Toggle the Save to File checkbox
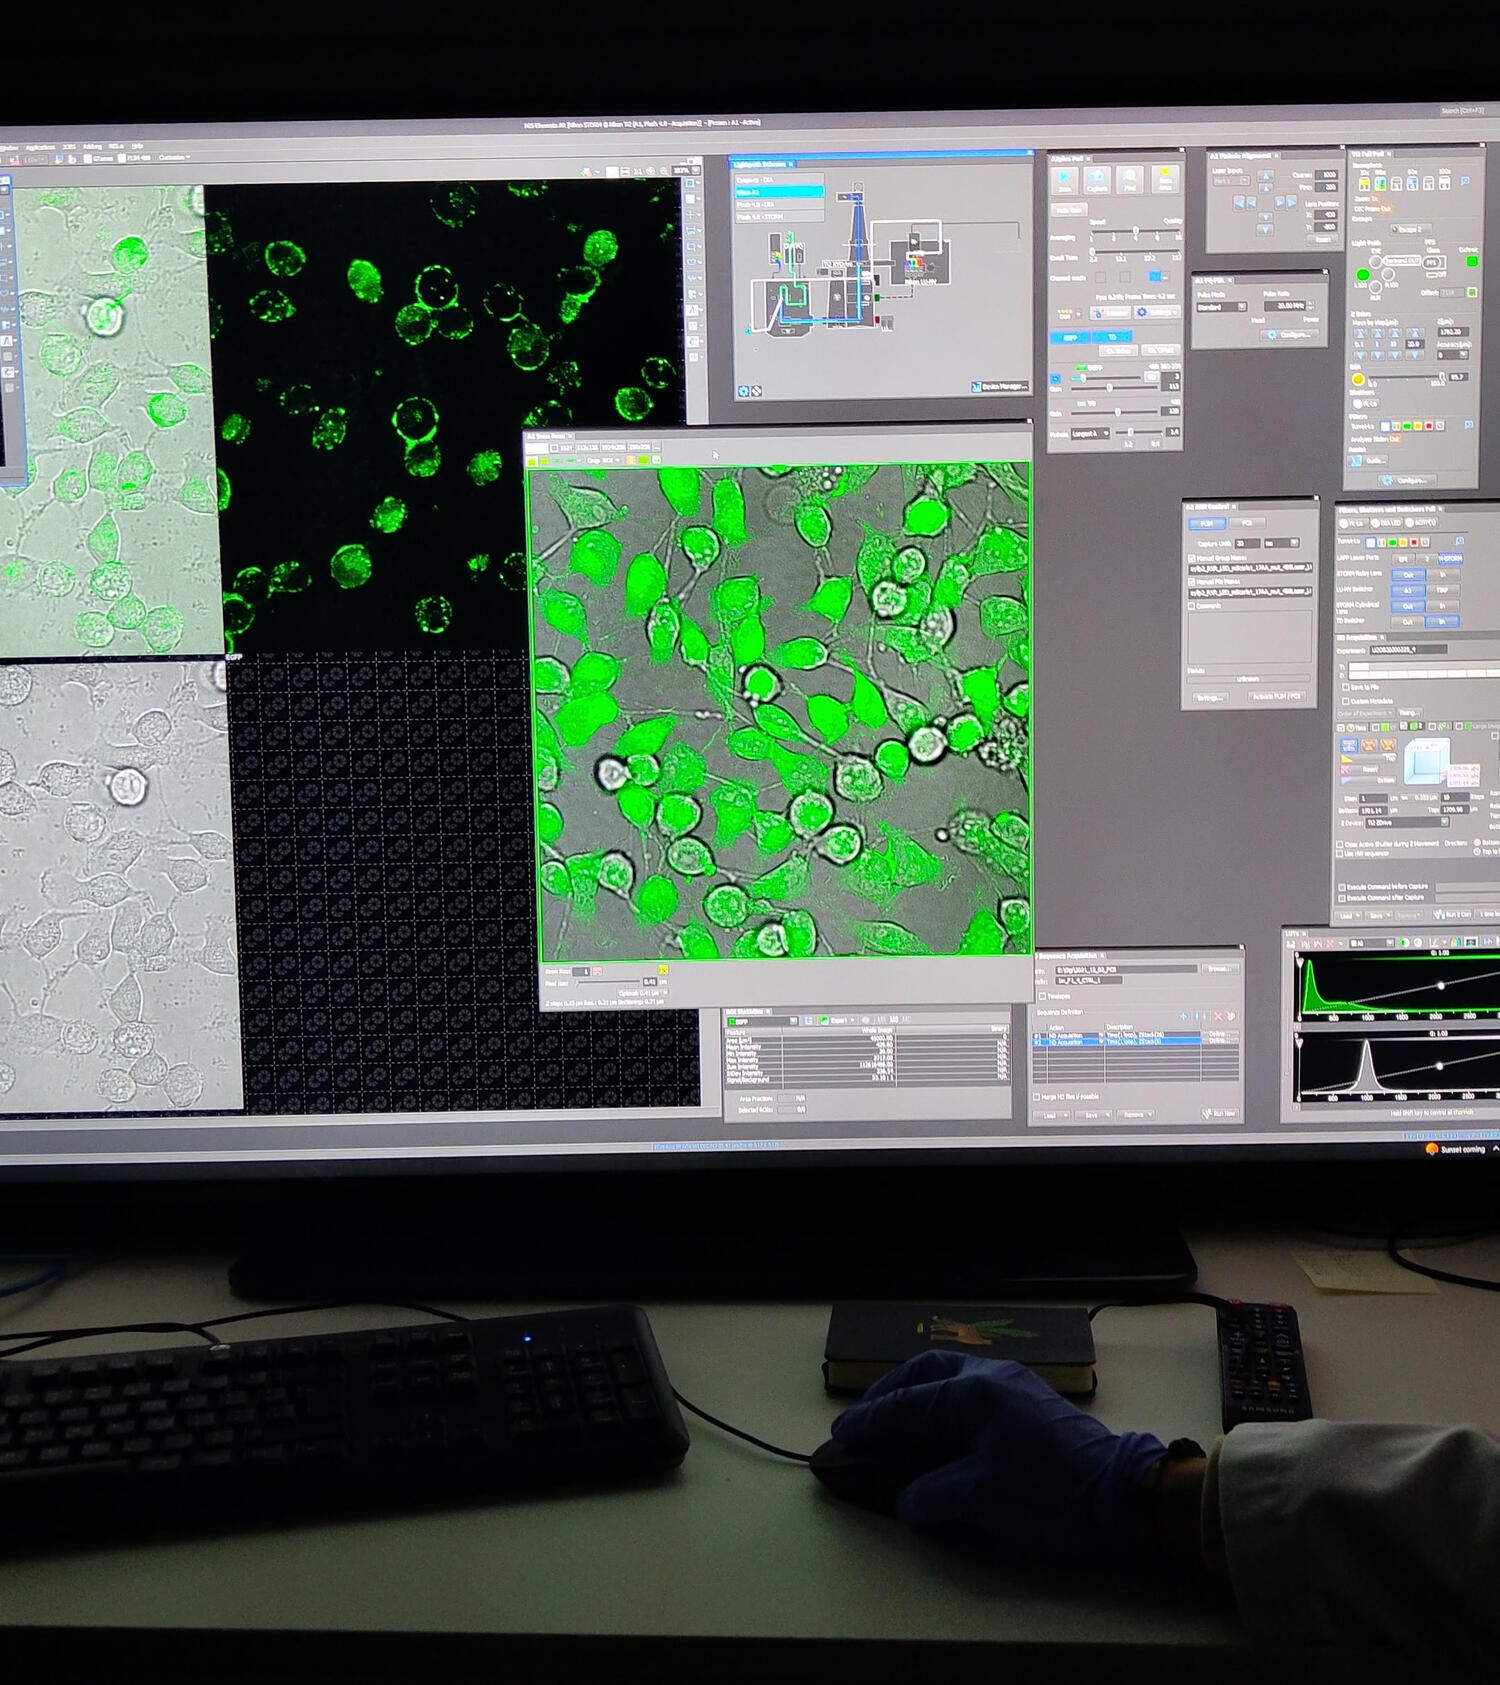The width and height of the screenshot is (1500, 1685). [x=1346, y=687]
